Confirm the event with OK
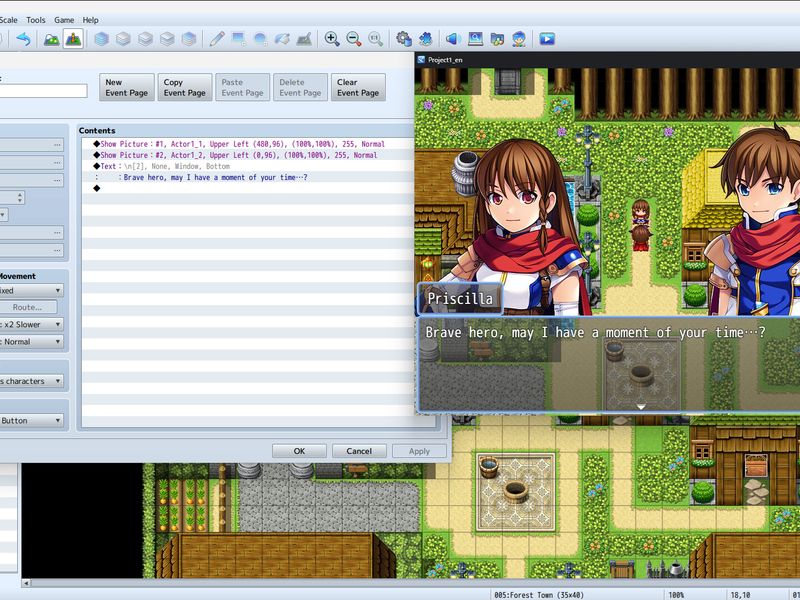800x600 pixels. [299, 451]
